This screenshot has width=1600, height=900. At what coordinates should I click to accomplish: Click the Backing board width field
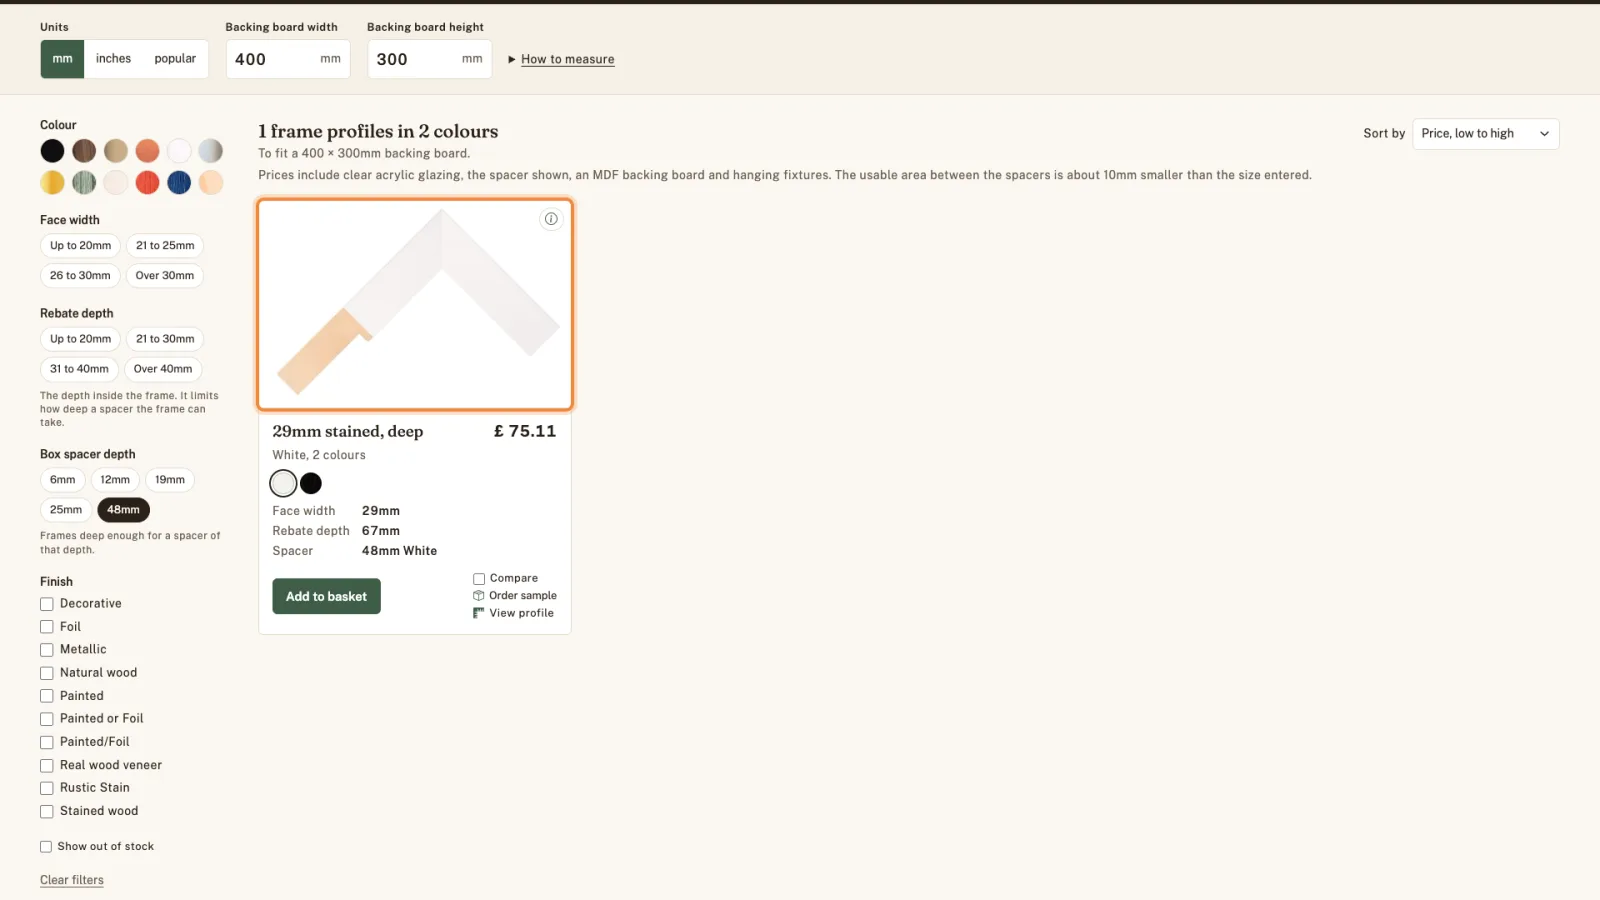[288, 60]
